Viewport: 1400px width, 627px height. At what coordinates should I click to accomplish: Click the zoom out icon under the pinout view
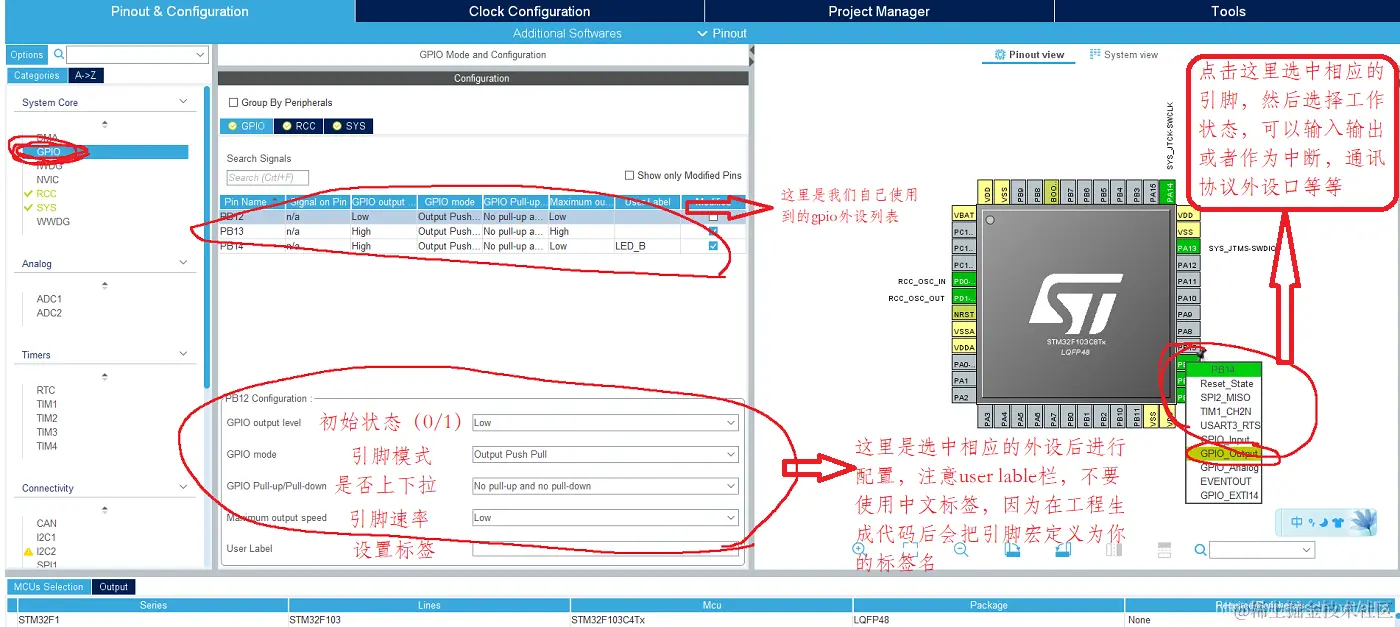click(x=961, y=549)
